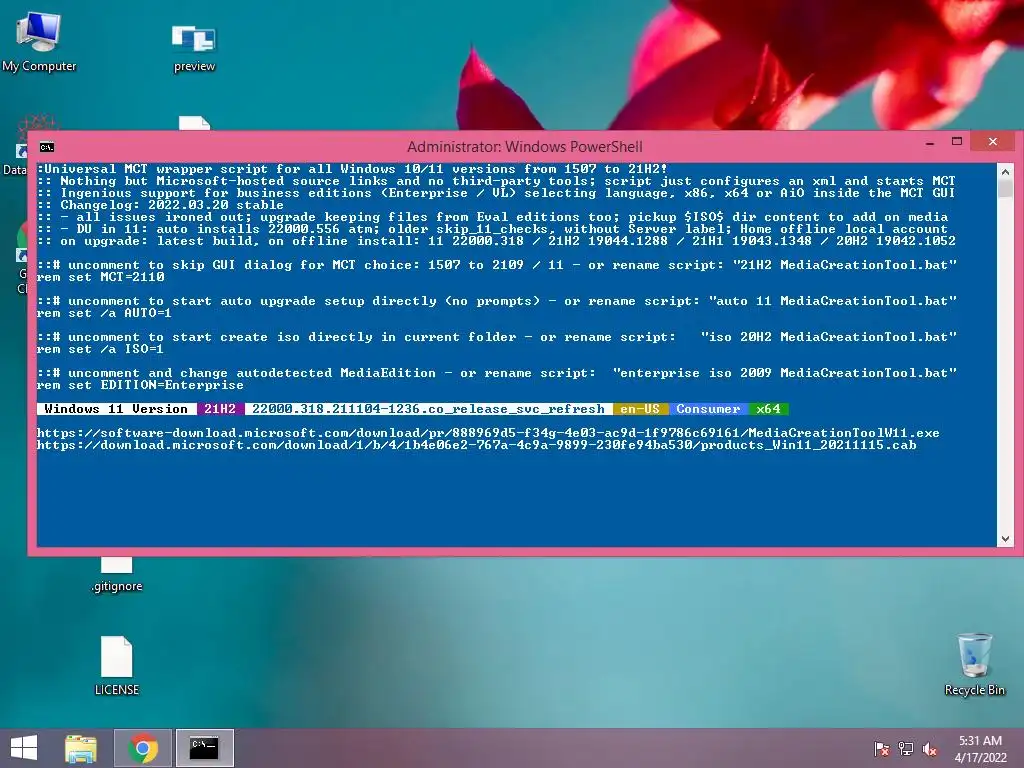Open the Windows Start button
Image resolution: width=1024 pixels, height=768 pixels.
coord(24,748)
